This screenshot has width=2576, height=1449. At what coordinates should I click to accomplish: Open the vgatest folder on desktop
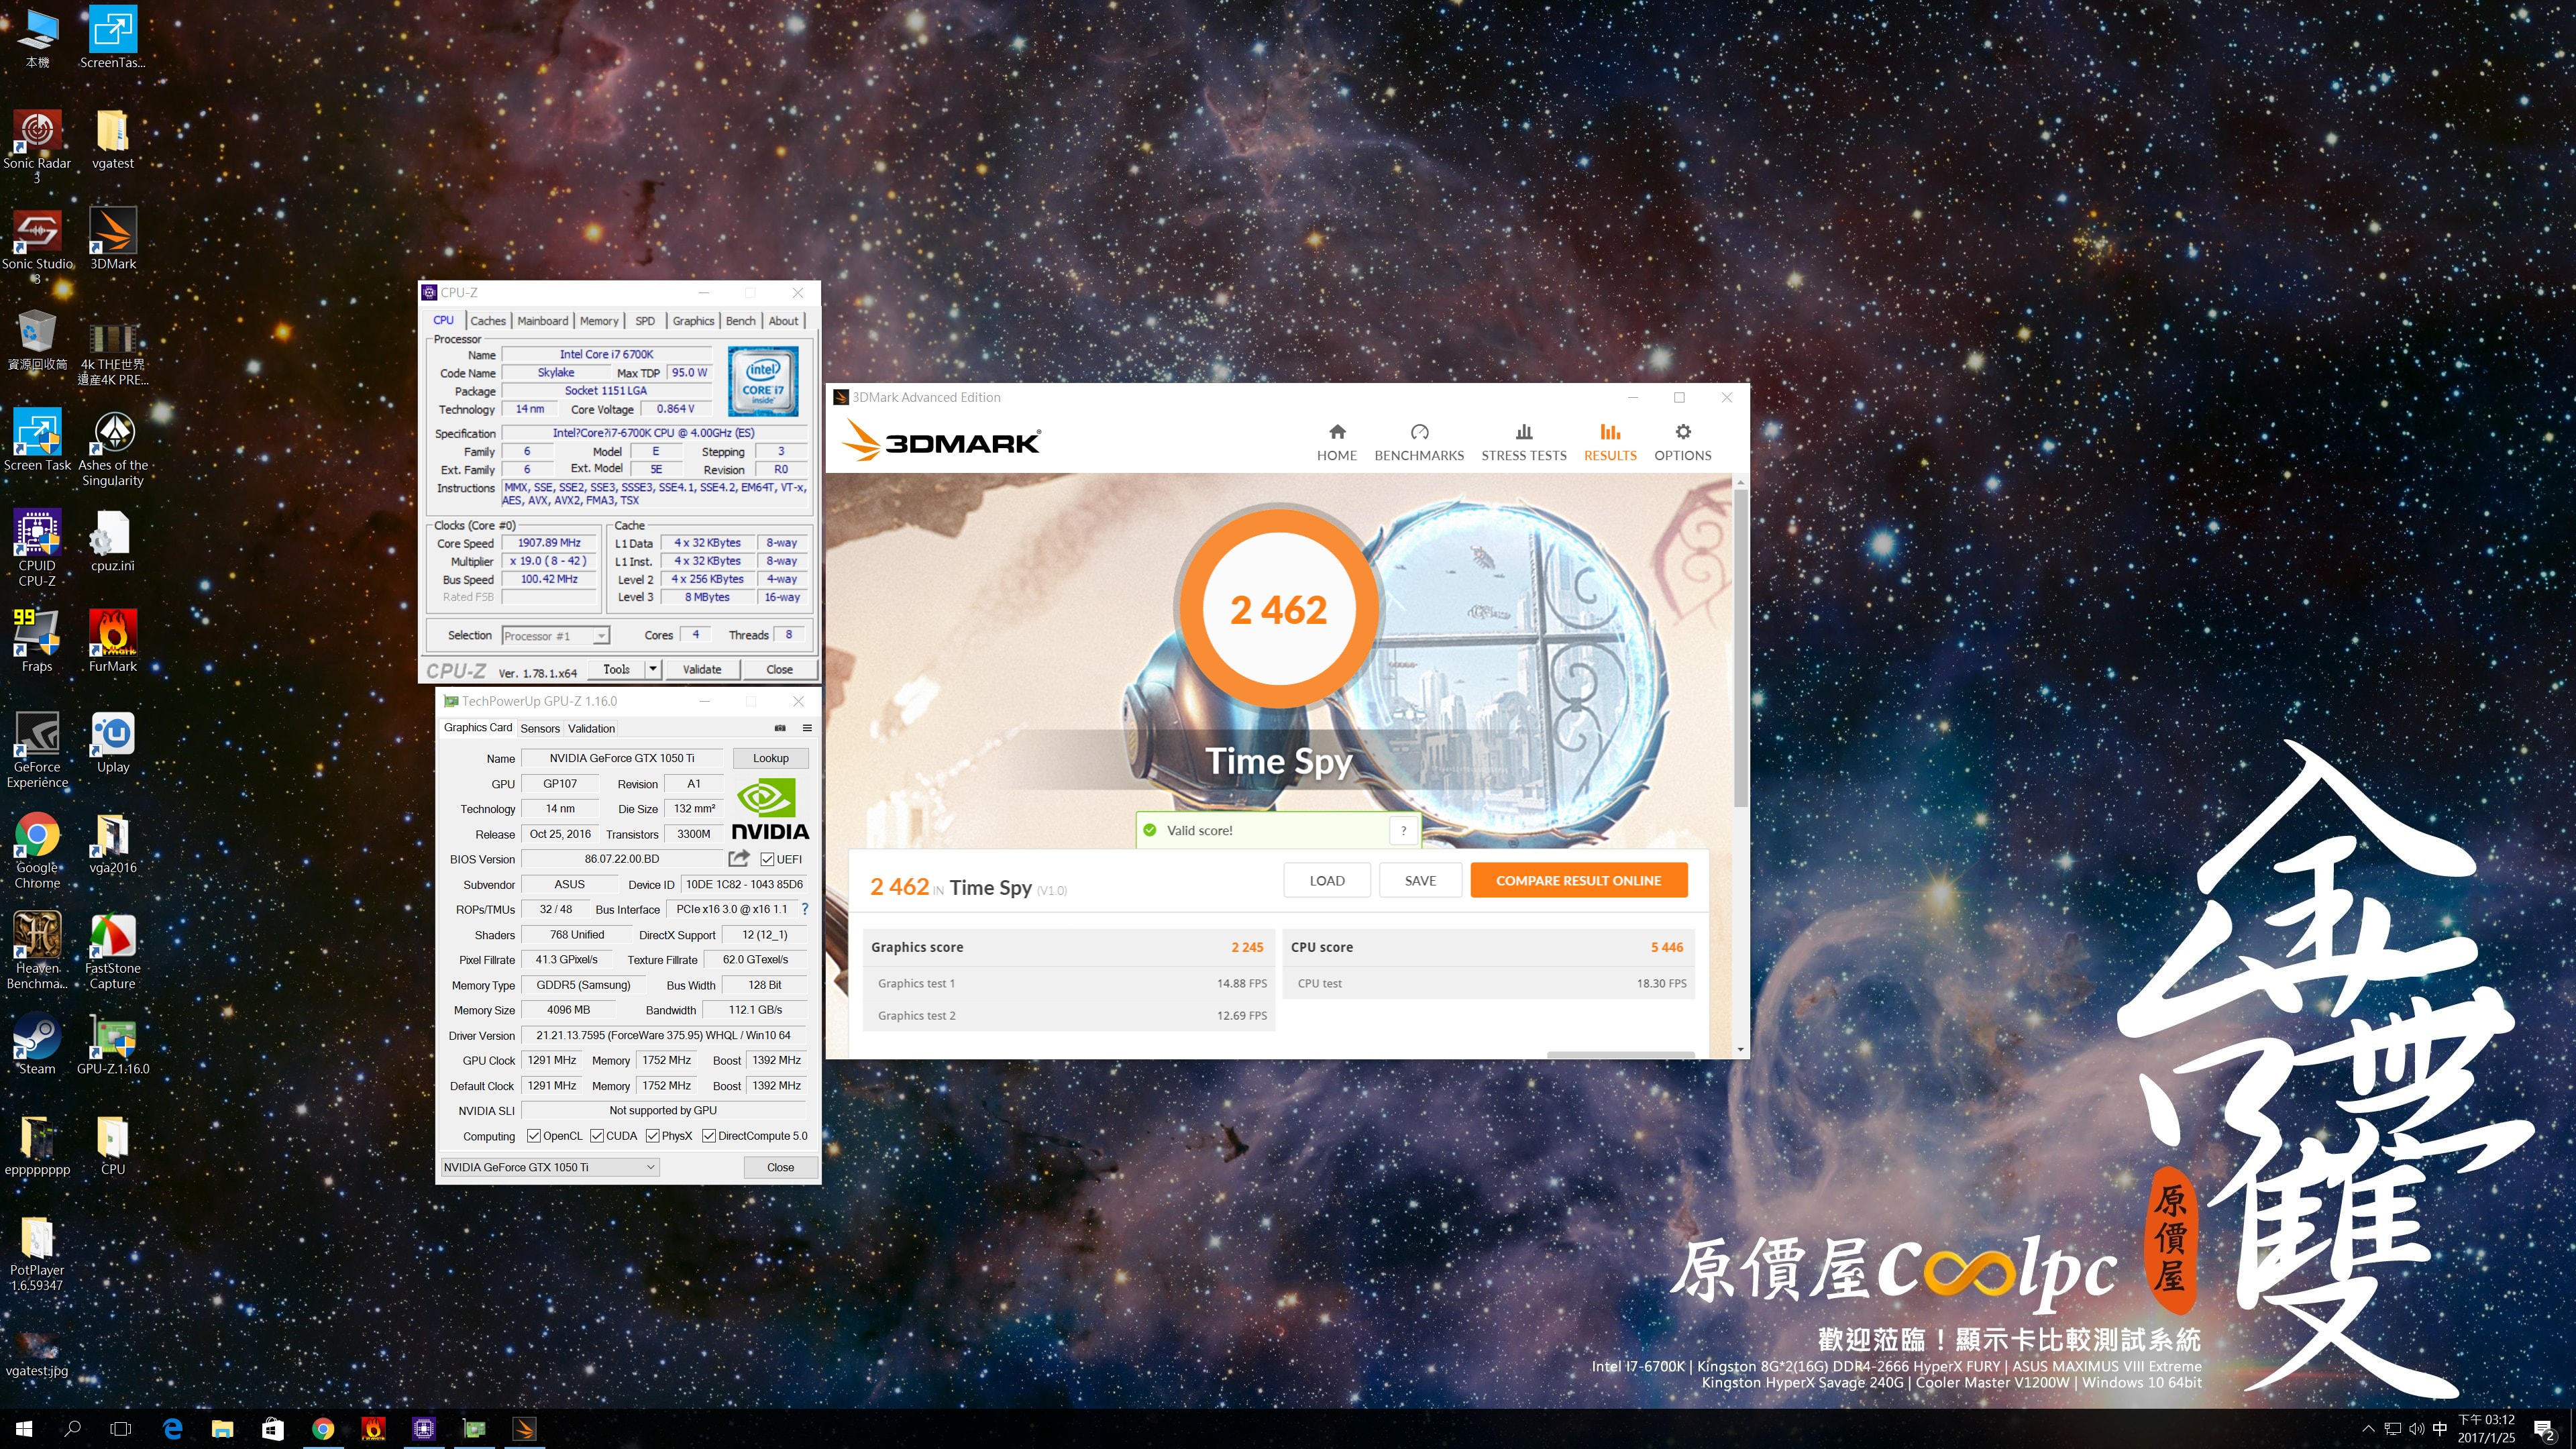tap(112, 138)
